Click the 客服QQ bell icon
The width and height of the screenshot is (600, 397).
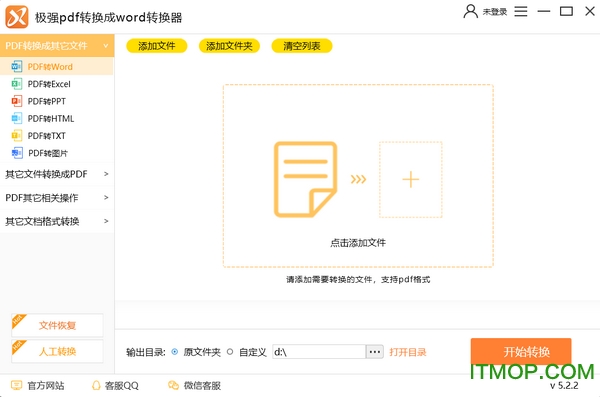click(x=96, y=385)
